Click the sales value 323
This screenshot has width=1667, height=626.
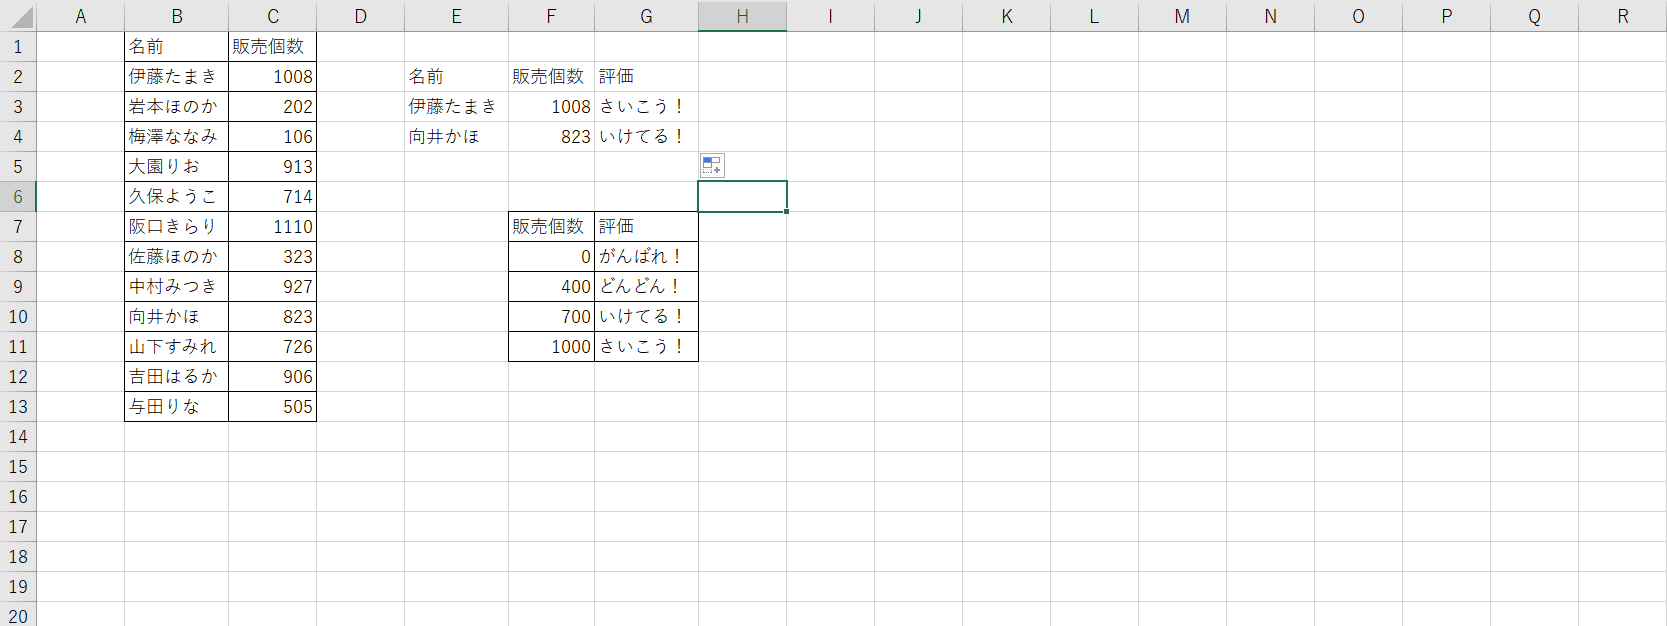point(273,257)
